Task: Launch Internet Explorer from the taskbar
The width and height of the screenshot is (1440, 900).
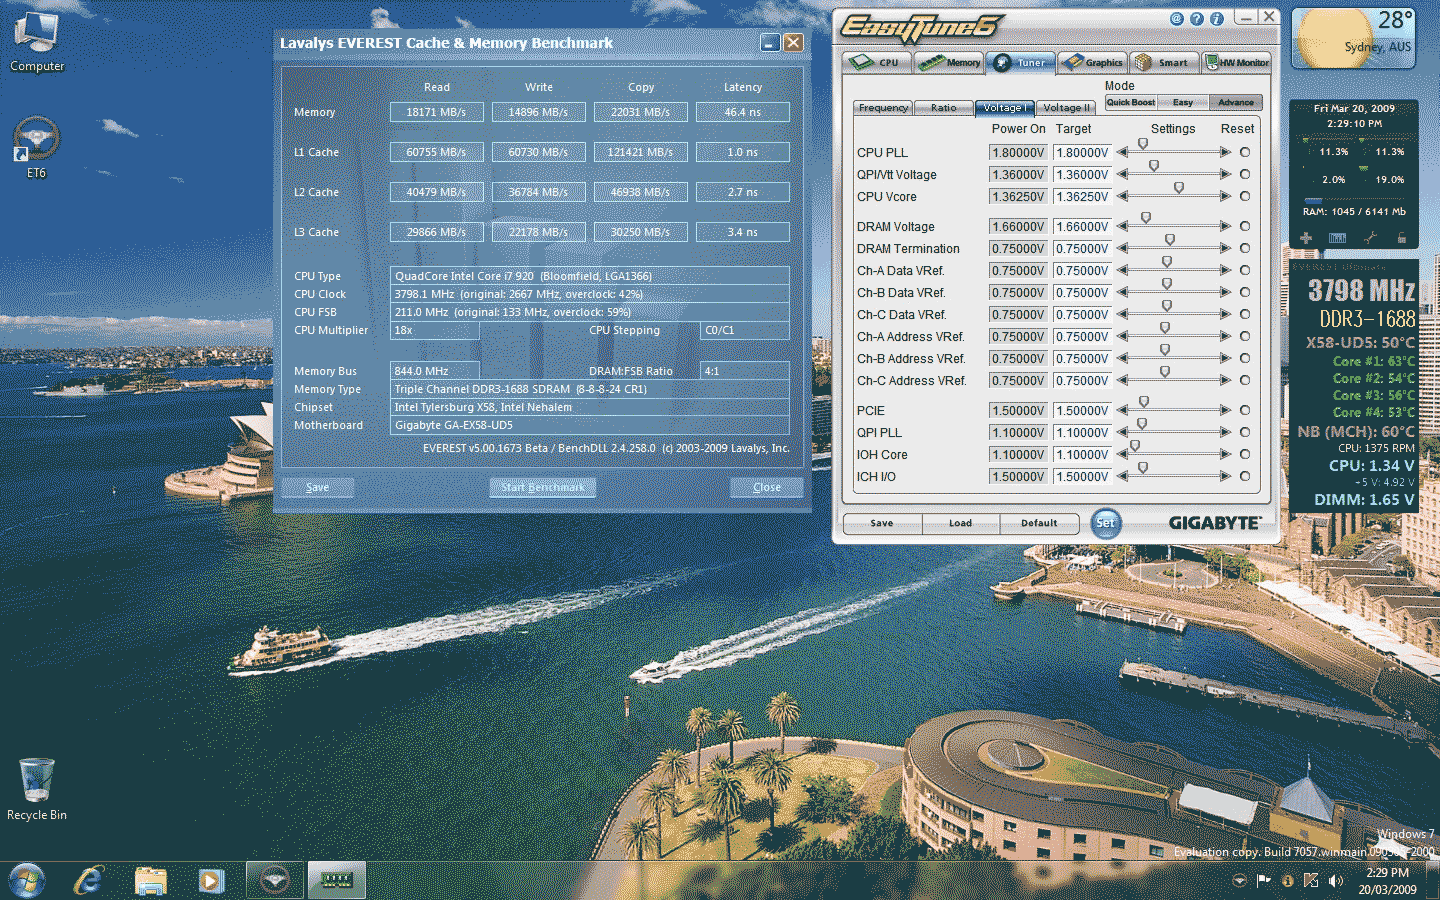Action: pyautogui.click(x=89, y=880)
